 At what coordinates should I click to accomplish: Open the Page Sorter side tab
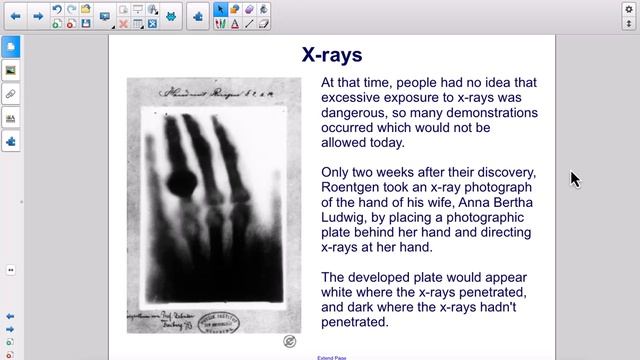tap(11, 47)
